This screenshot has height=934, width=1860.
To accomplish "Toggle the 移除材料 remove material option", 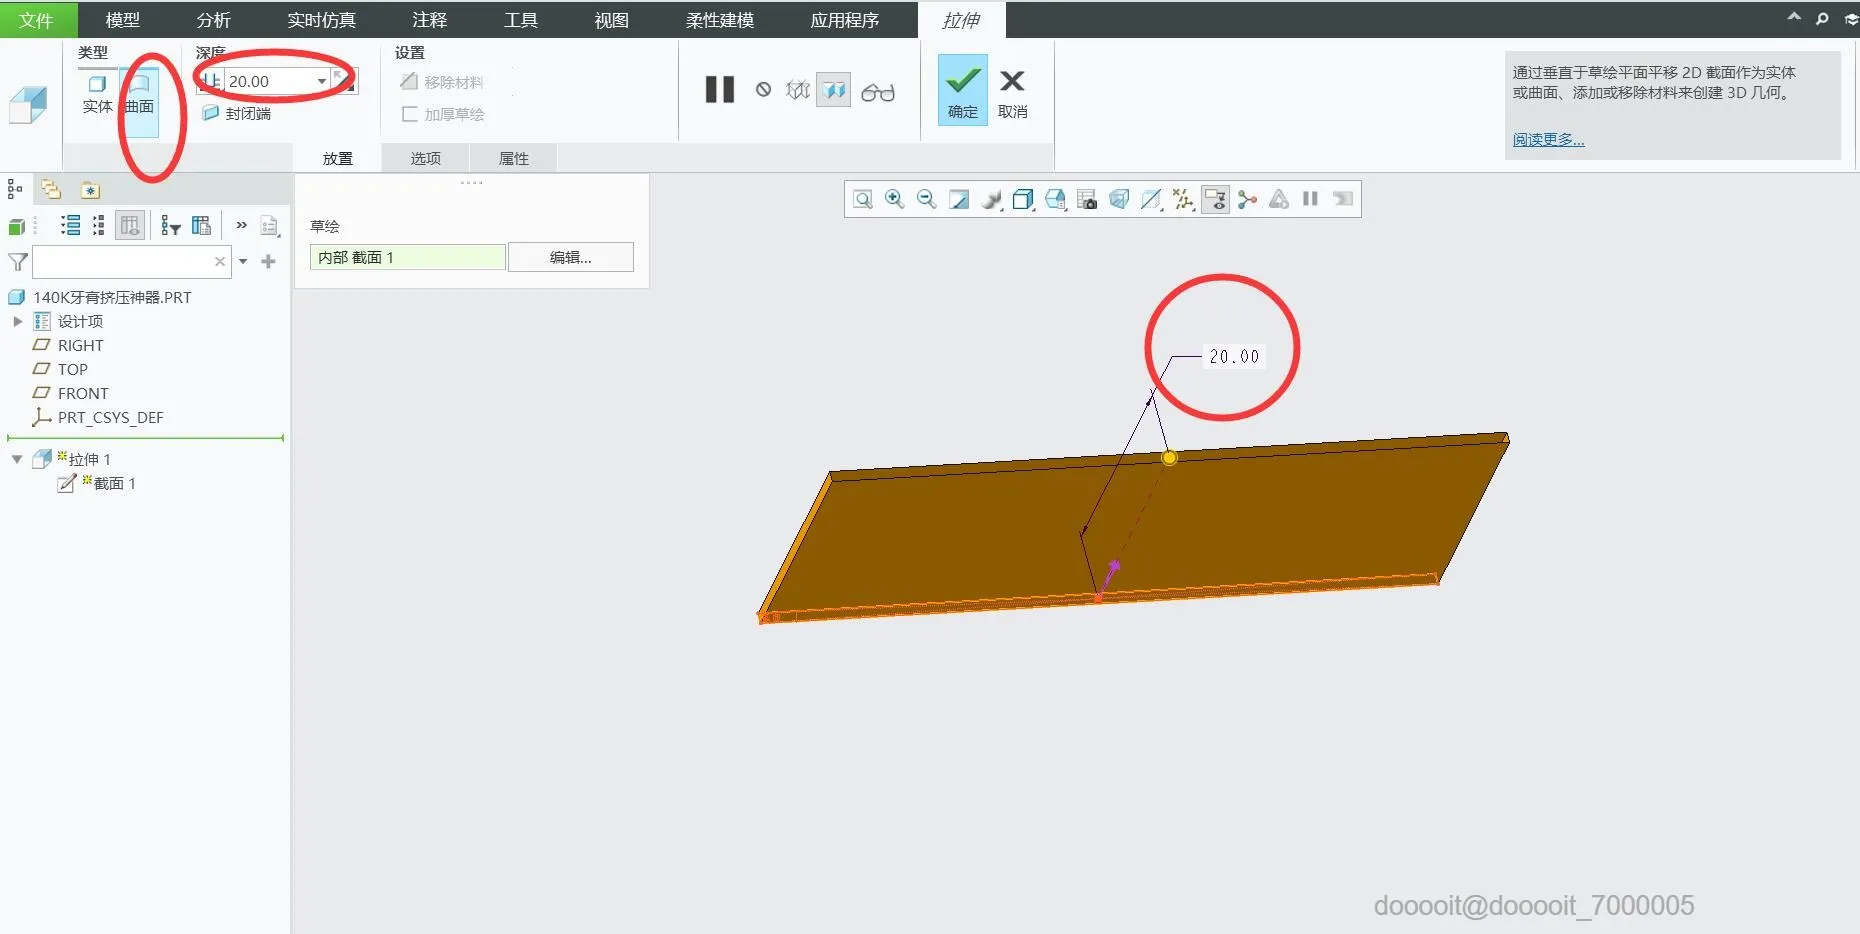I will pos(442,82).
